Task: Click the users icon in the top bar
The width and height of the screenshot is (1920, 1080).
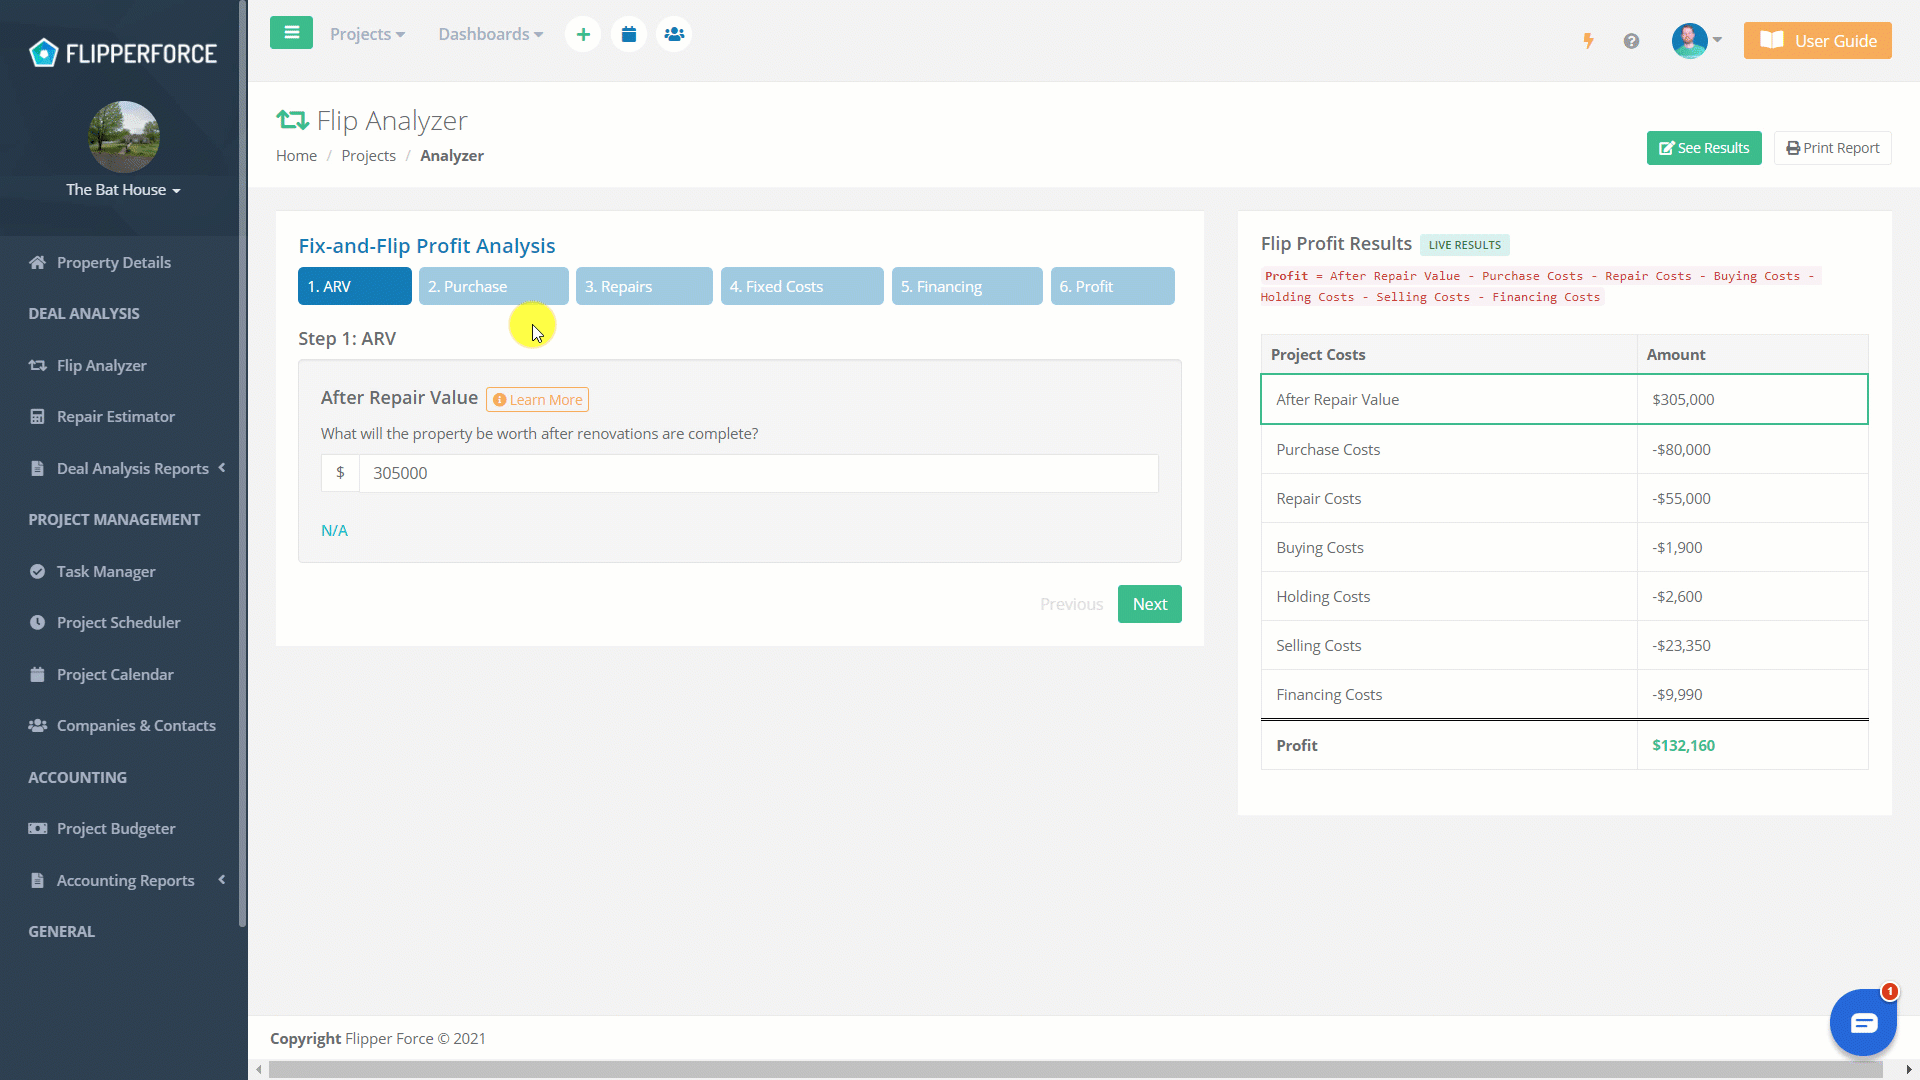Action: coord(674,33)
